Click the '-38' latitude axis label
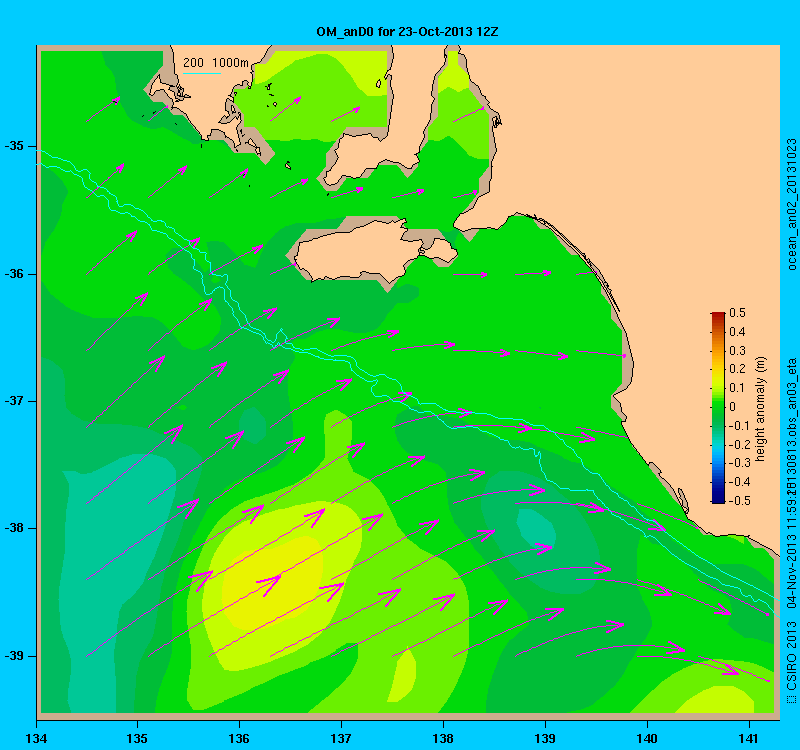This screenshot has height=750, width=800. [x=13, y=528]
